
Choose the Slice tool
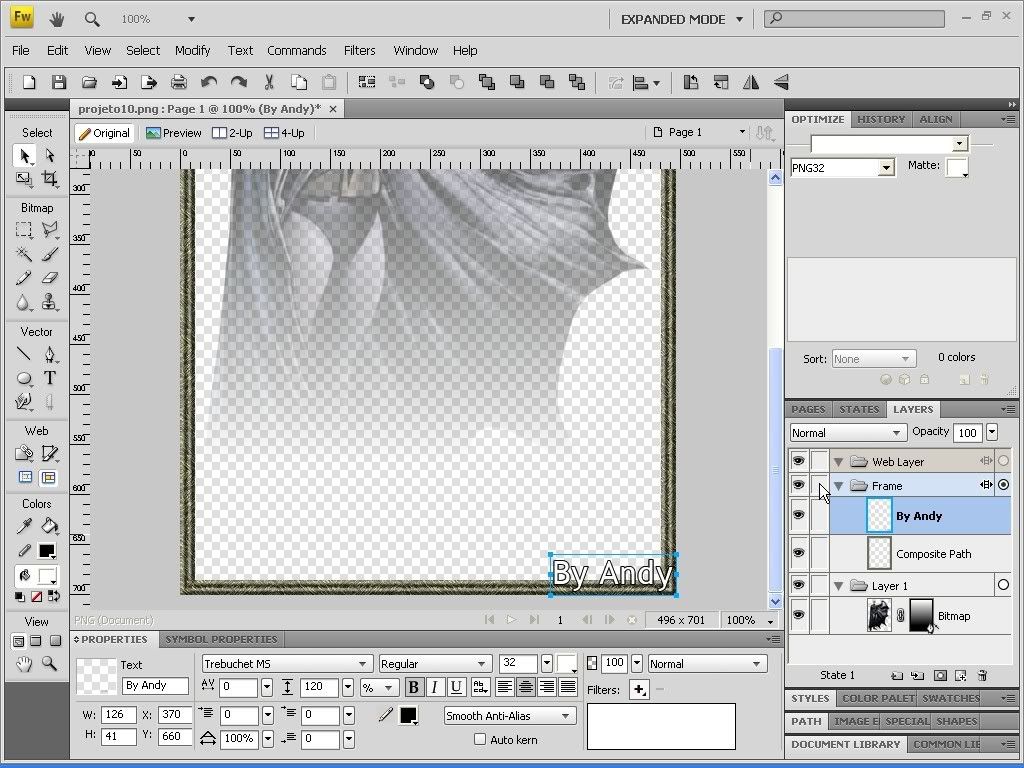[50, 453]
